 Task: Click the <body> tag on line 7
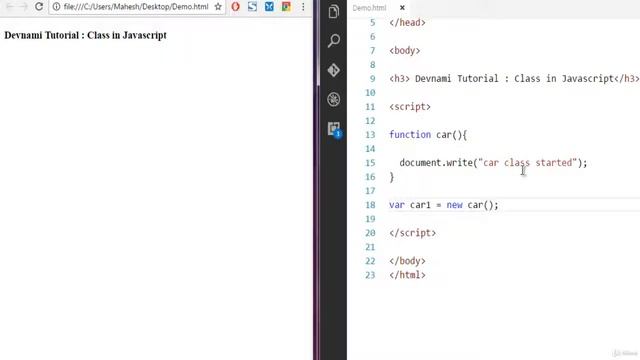coord(404,51)
